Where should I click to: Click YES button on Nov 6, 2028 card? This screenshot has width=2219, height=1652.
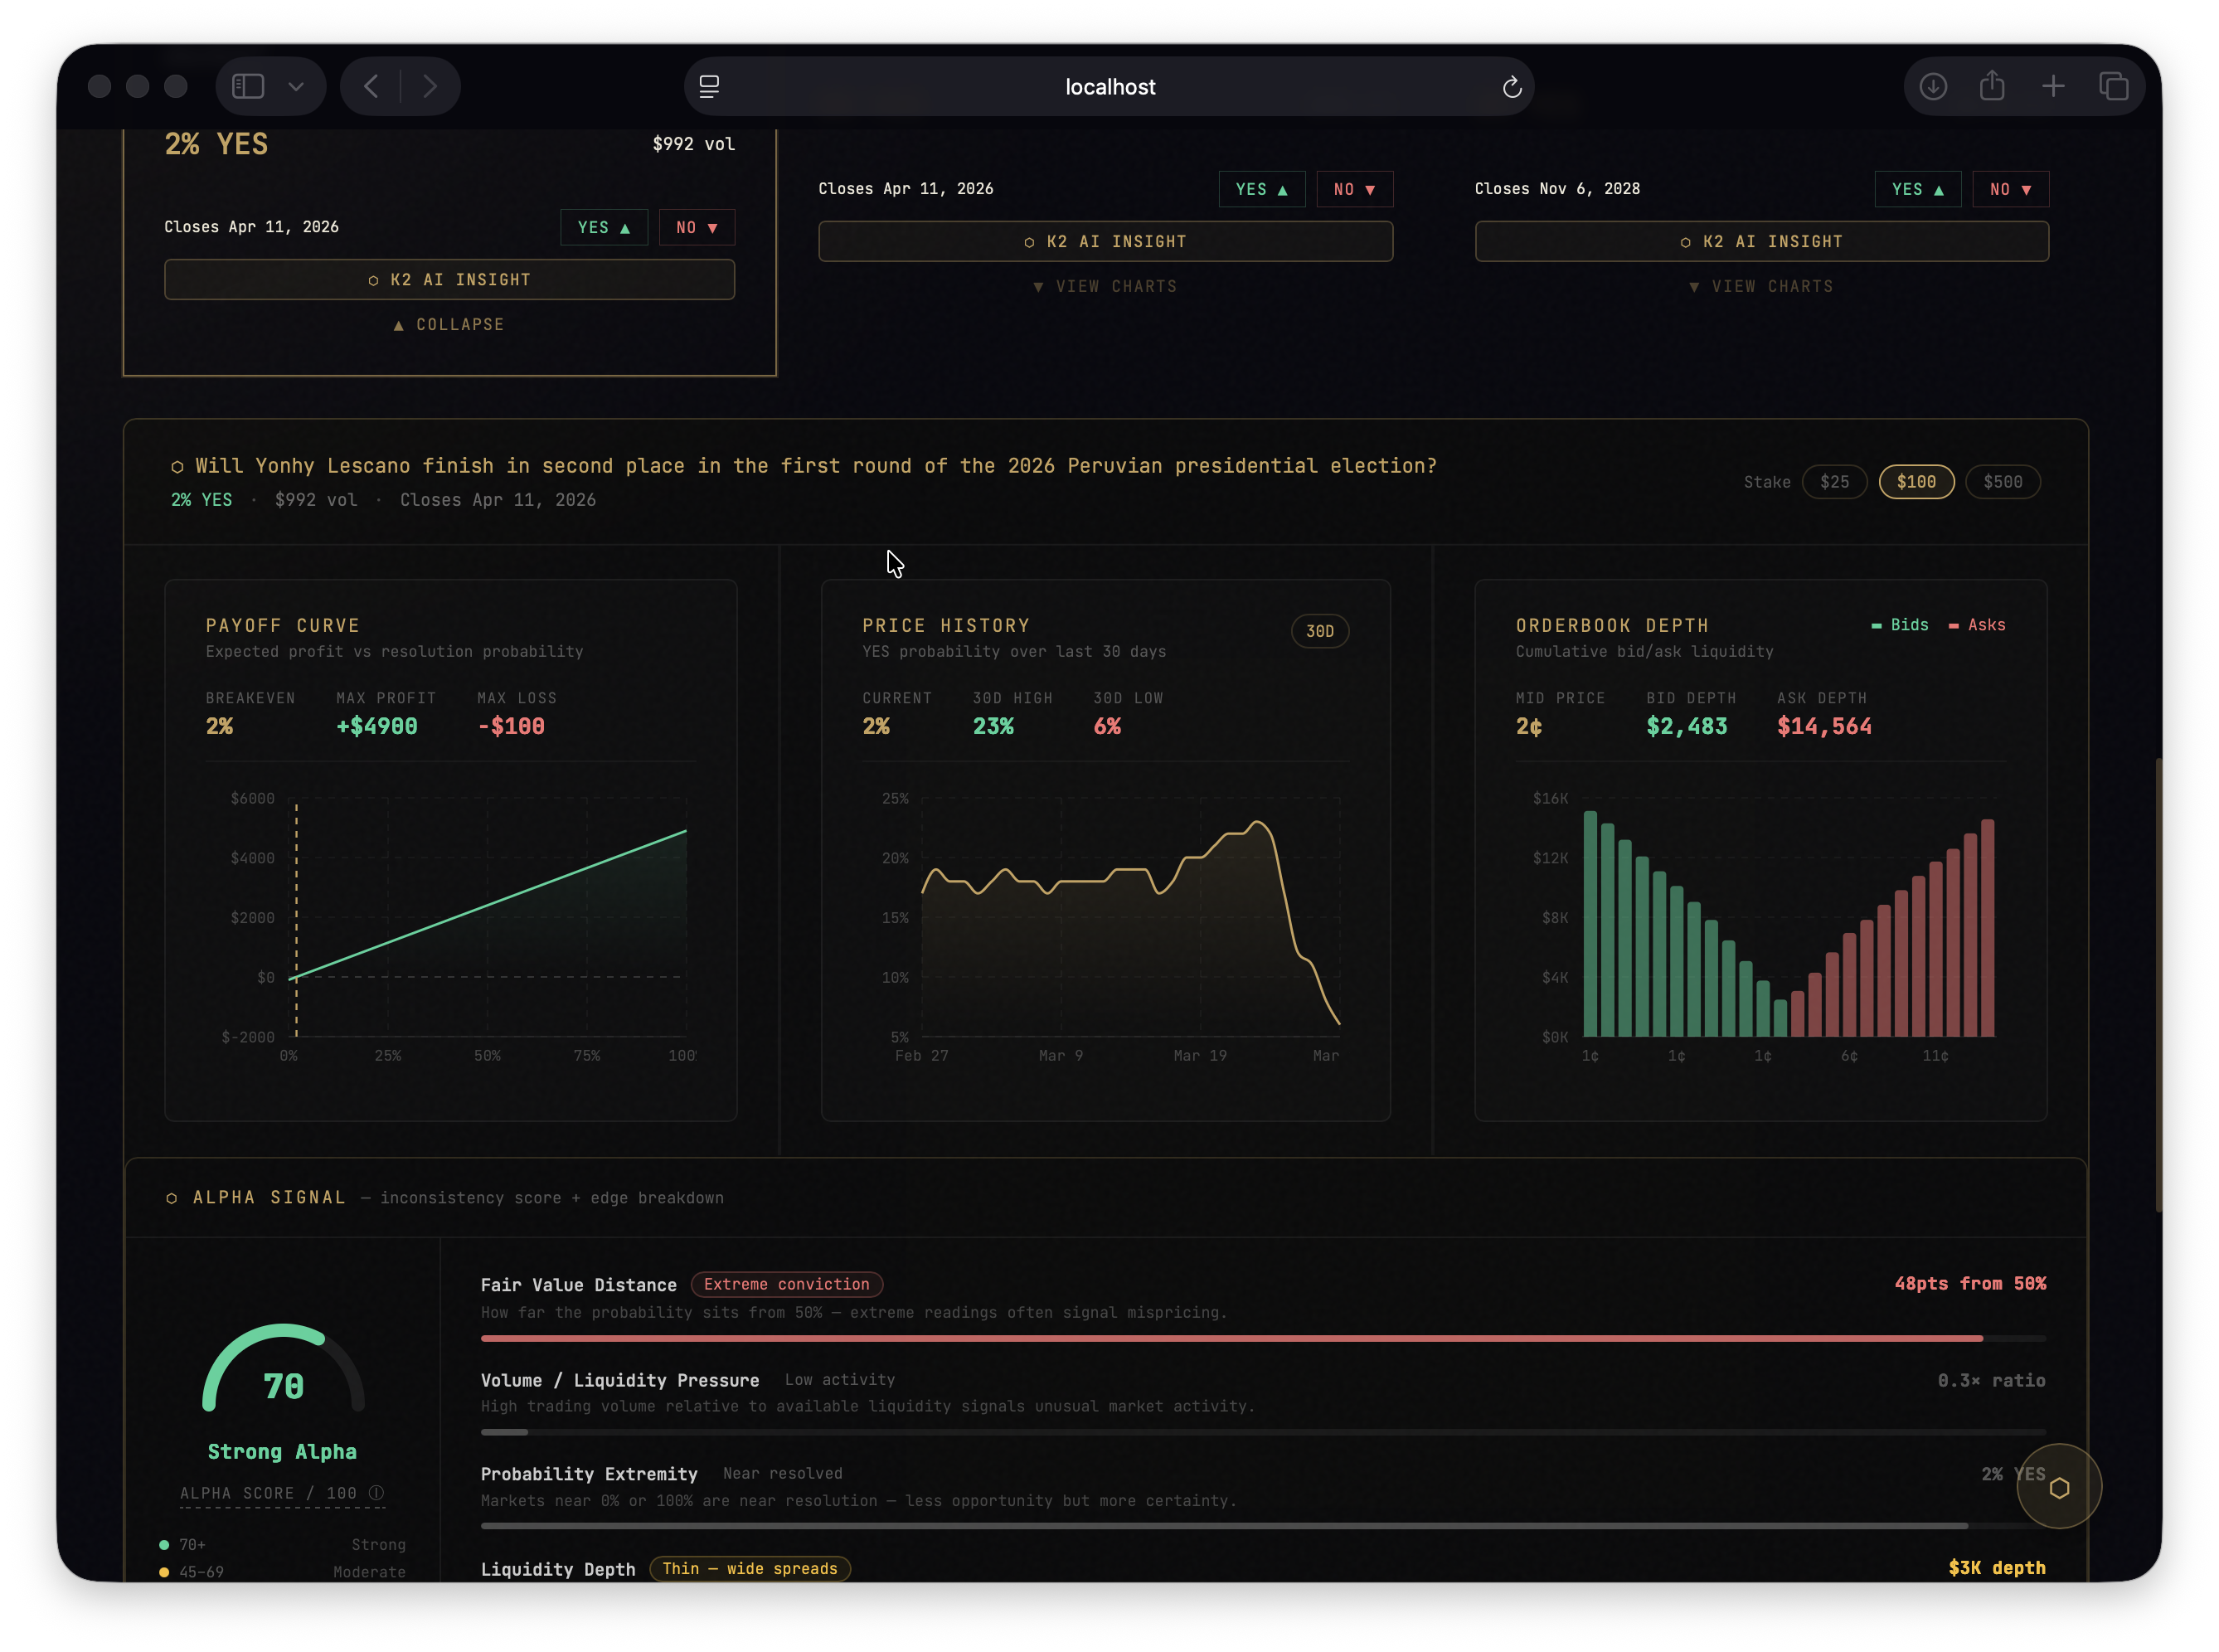(1916, 189)
